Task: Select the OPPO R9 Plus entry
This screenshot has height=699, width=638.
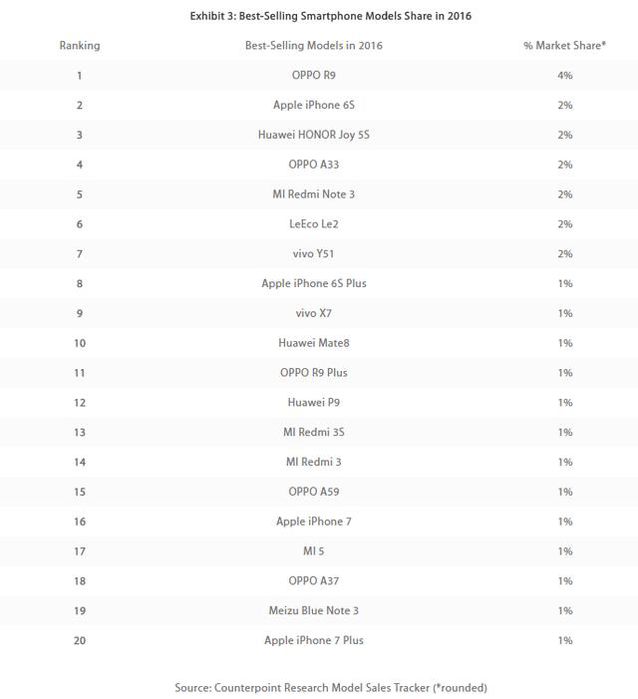Action: coord(314,372)
